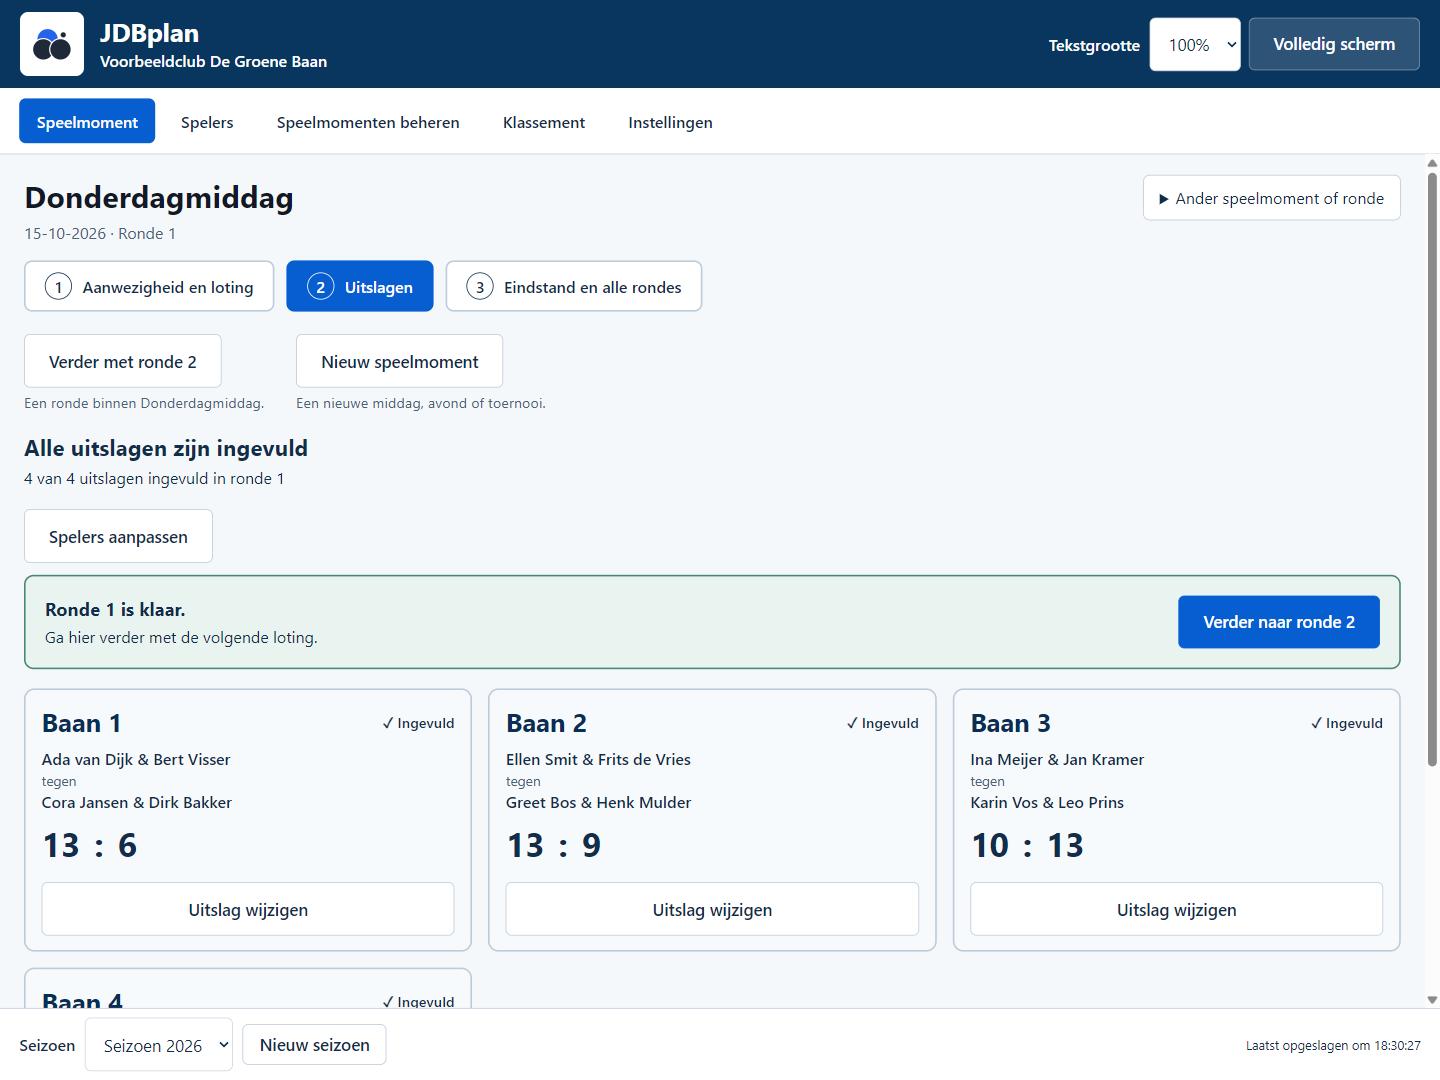Click the page vertical scrollbar thumb
This screenshot has width=1440, height=1080.
(x=1432, y=470)
